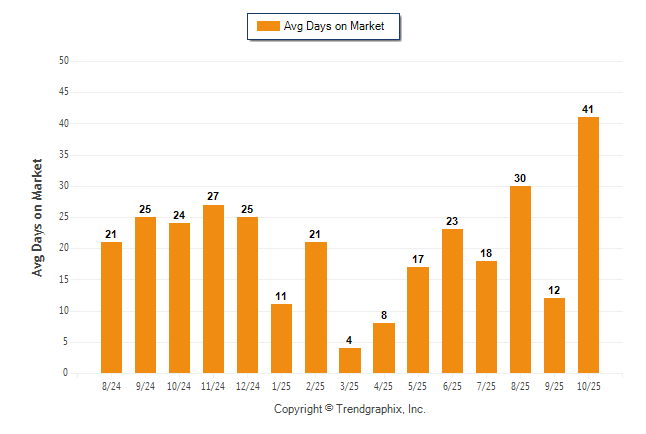Click the 12/24 x-axis label
Screen dimensions: 646x434
[247, 385]
